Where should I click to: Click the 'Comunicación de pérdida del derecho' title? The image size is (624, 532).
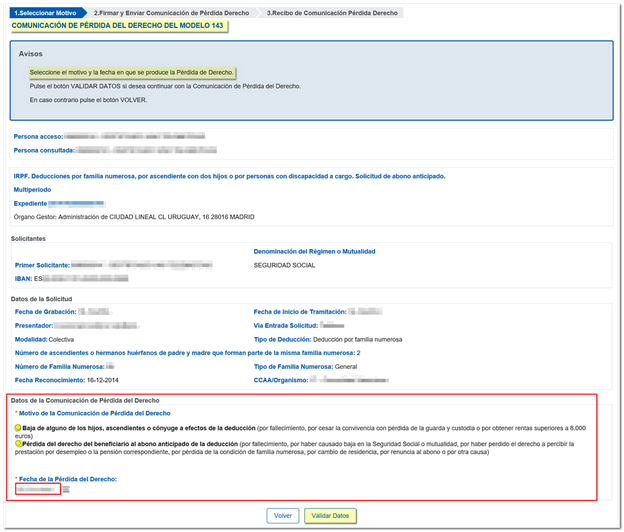click(119, 25)
